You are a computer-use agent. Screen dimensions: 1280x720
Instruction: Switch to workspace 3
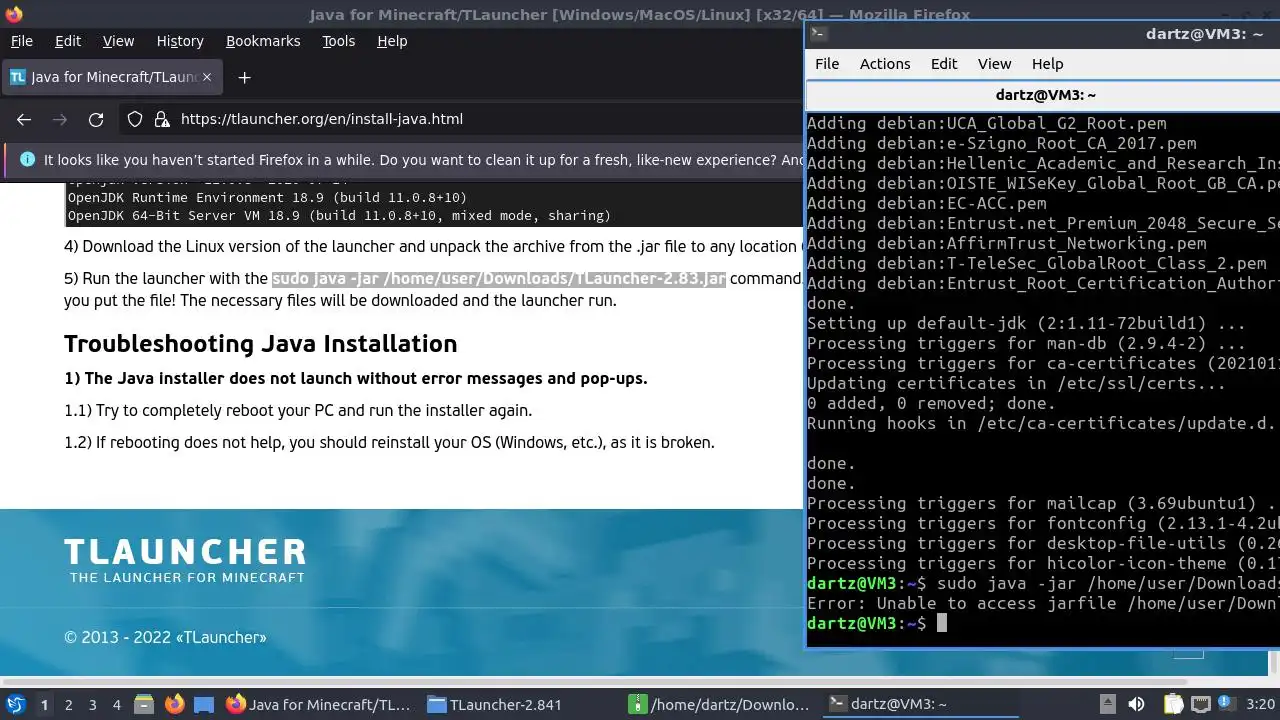coord(92,705)
